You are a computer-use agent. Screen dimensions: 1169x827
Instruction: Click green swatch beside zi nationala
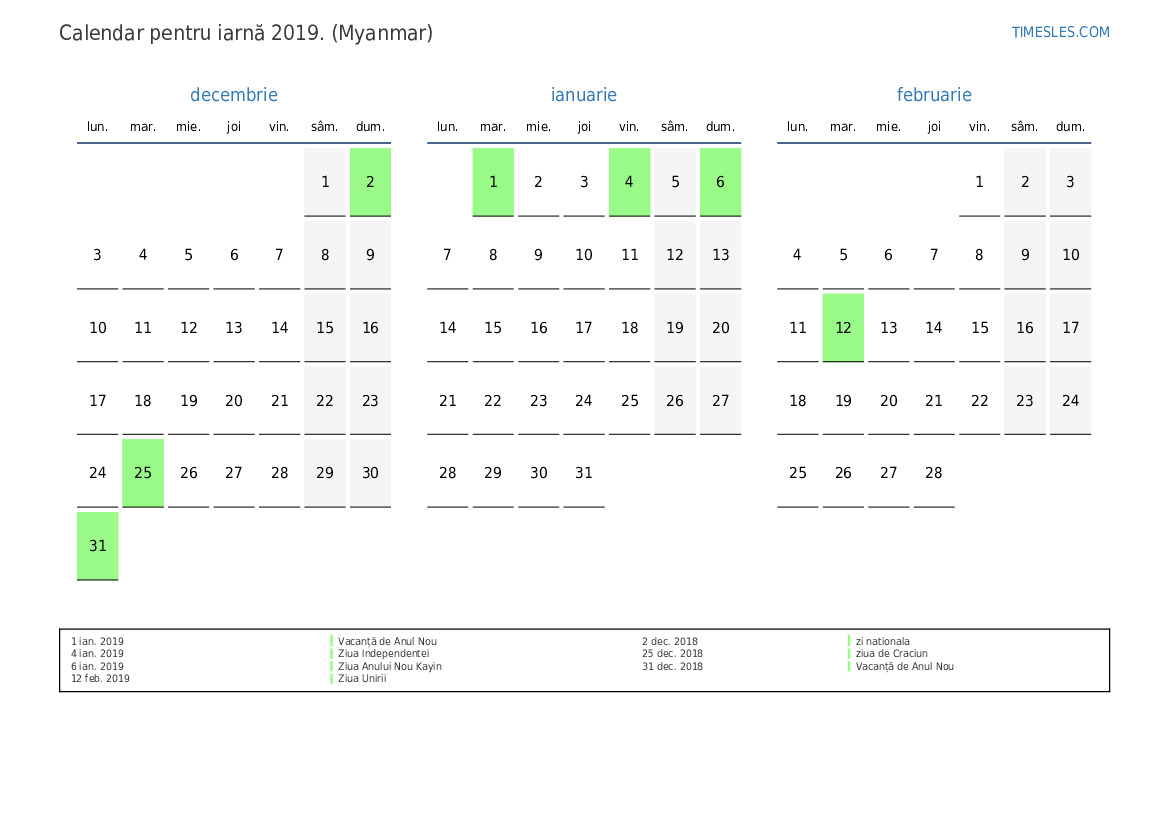(849, 641)
